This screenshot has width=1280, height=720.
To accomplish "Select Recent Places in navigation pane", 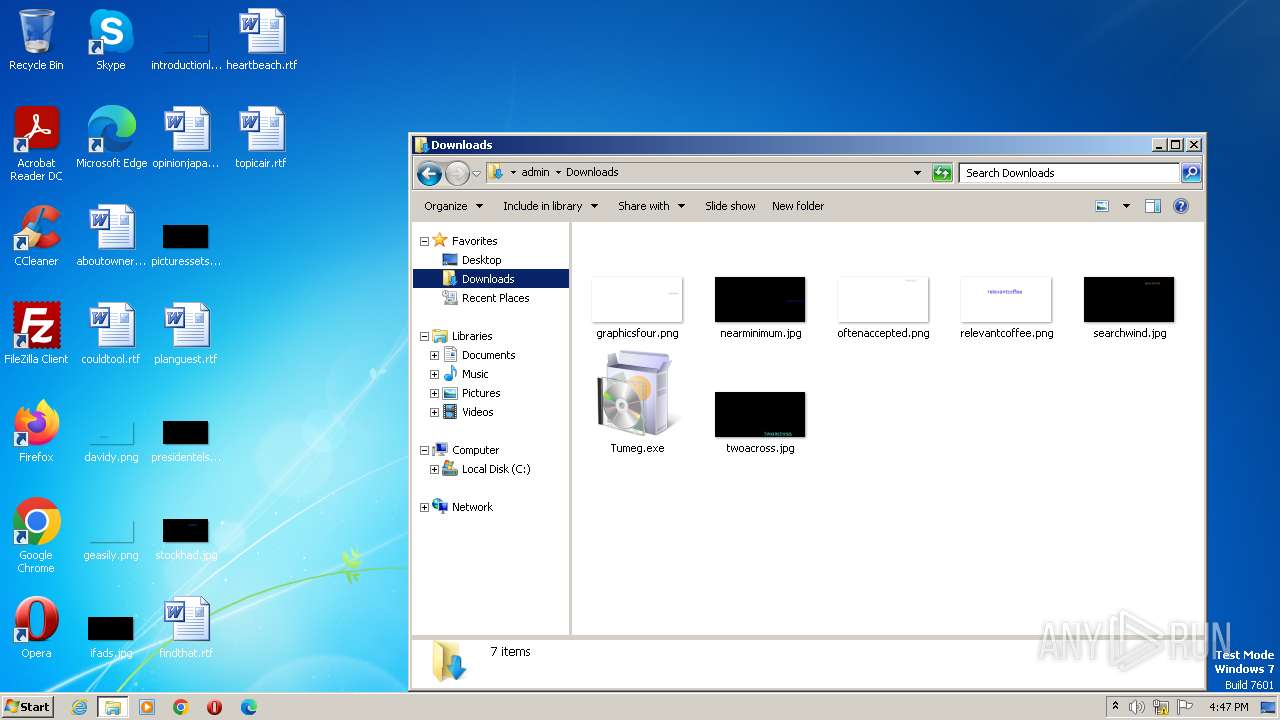I will [x=495, y=298].
